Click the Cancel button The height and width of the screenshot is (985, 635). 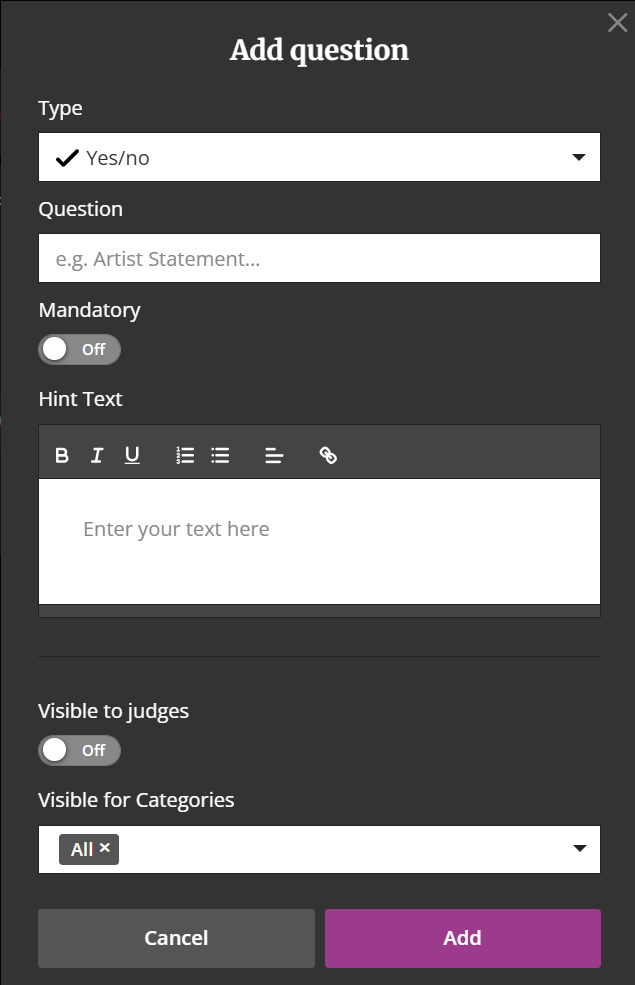point(176,938)
